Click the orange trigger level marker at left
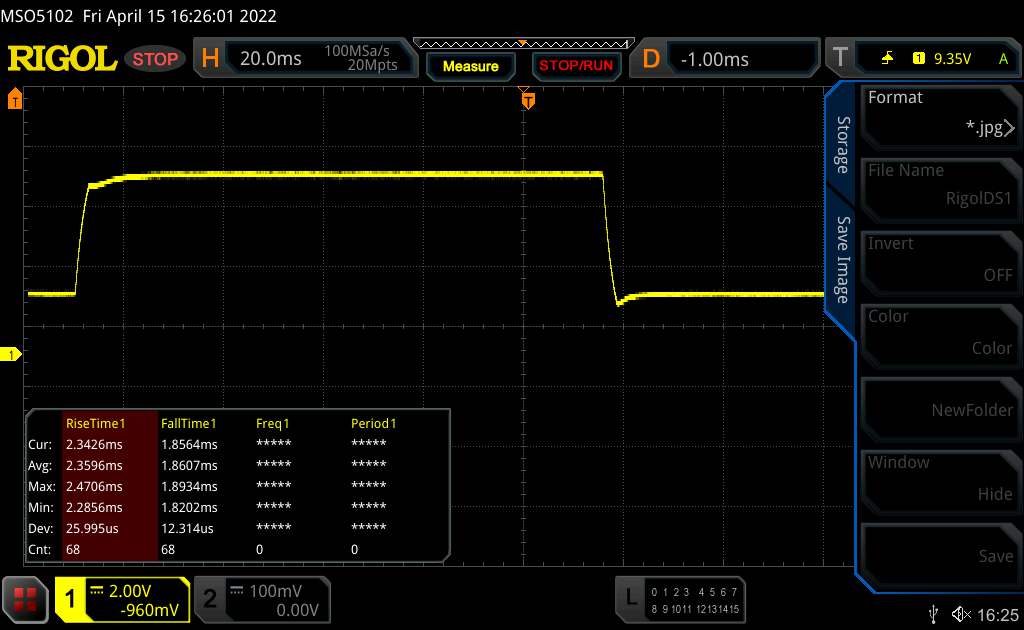This screenshot has height=630, width=1024. point(15,99)
